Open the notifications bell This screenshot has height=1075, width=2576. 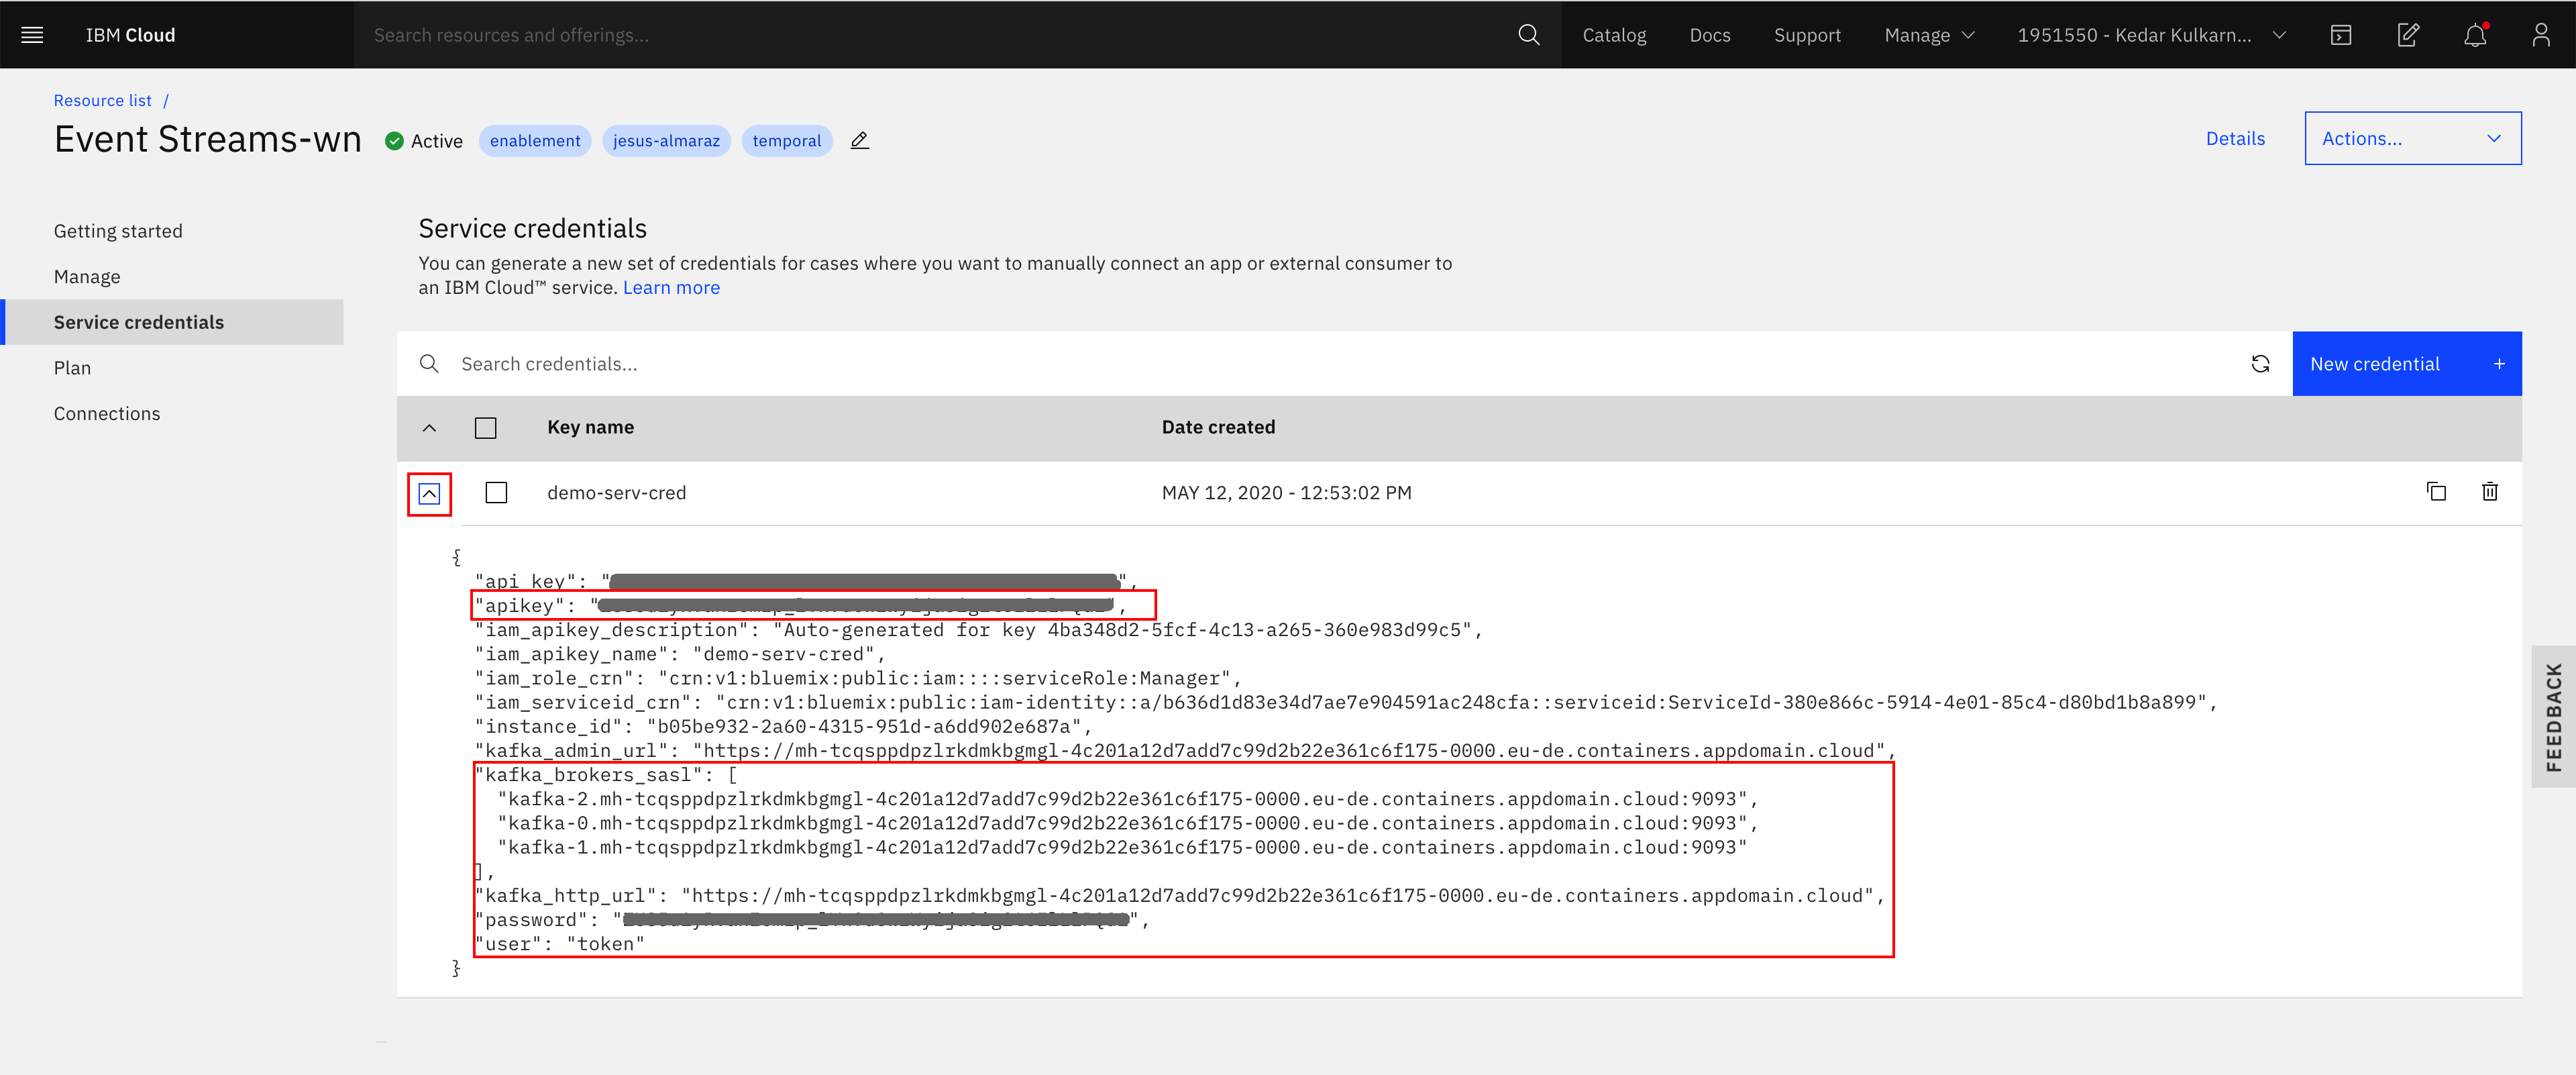point(2475,35)
